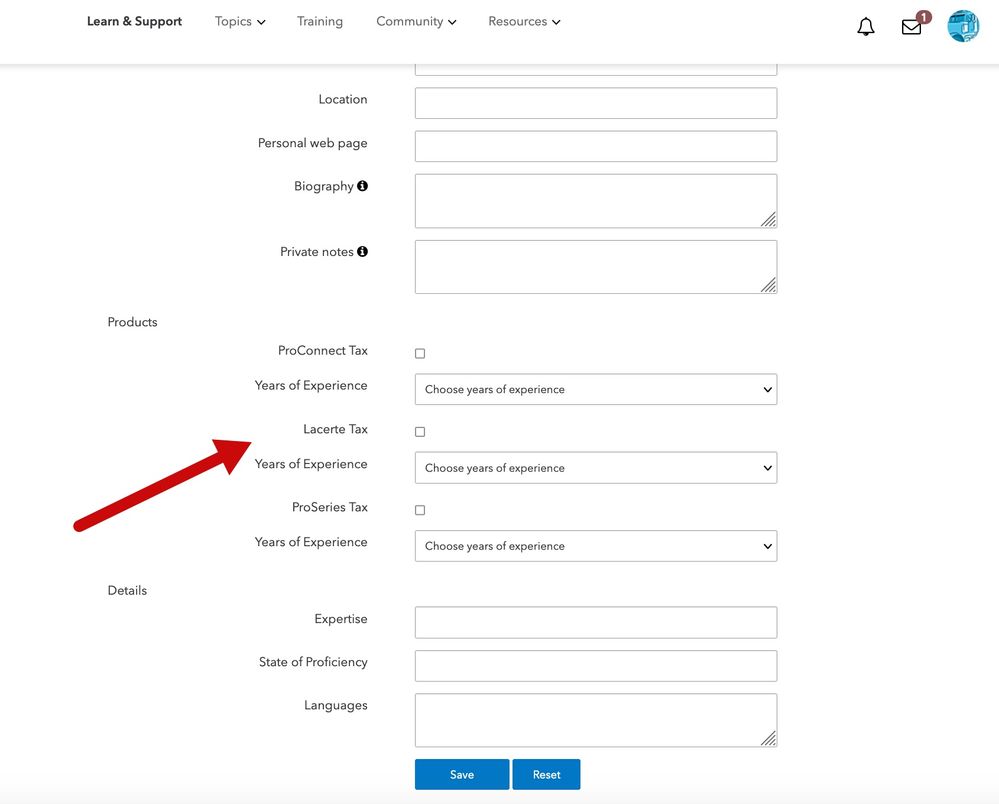This screenshot has height=804, width=999.
Task: Click the Personal web page label
Action: point(312,143)
